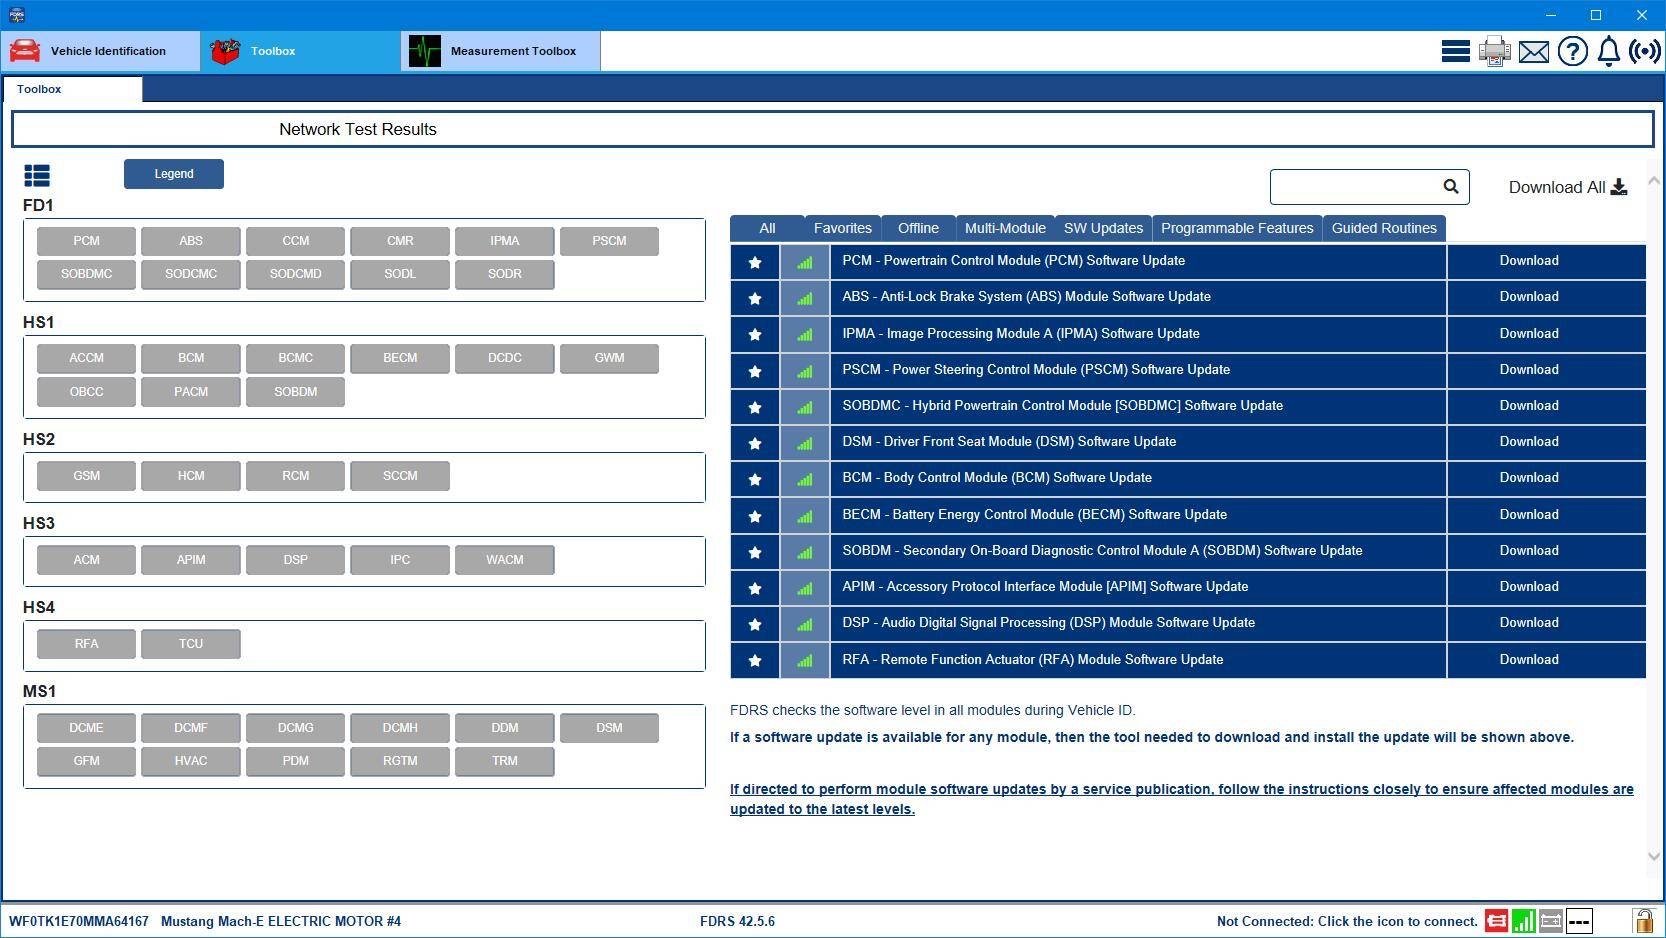Viewport: 1666px width, 938px height.
Task: Click the printer icon
Action: pos(1494,51)
